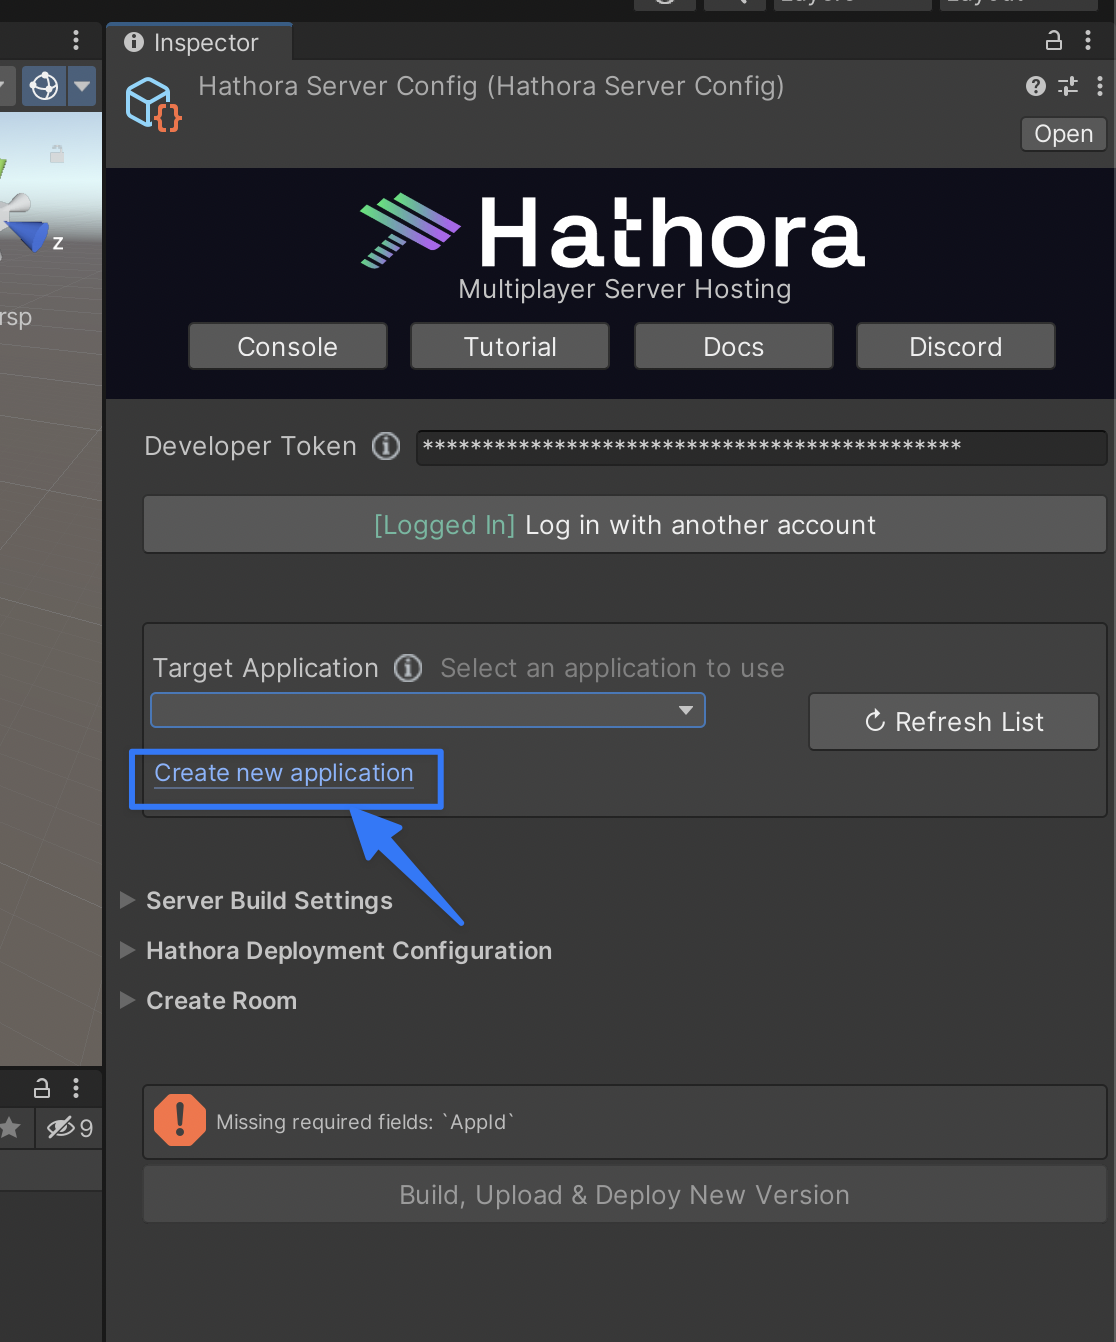Click the Hathora Server Config asset icon
The width and height of the screenshot is (1116, 1342).
pos(153,103)
